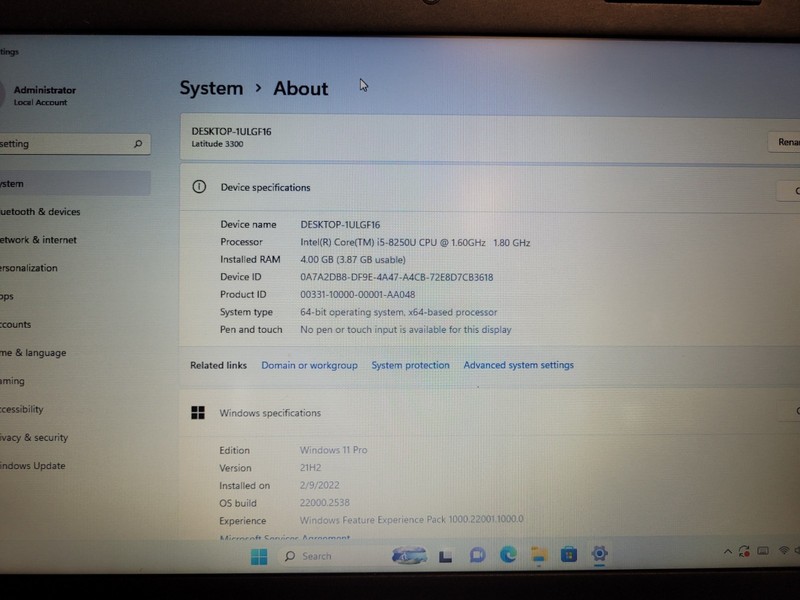Open the Wi-Fi network tray icon

(784, 551)
